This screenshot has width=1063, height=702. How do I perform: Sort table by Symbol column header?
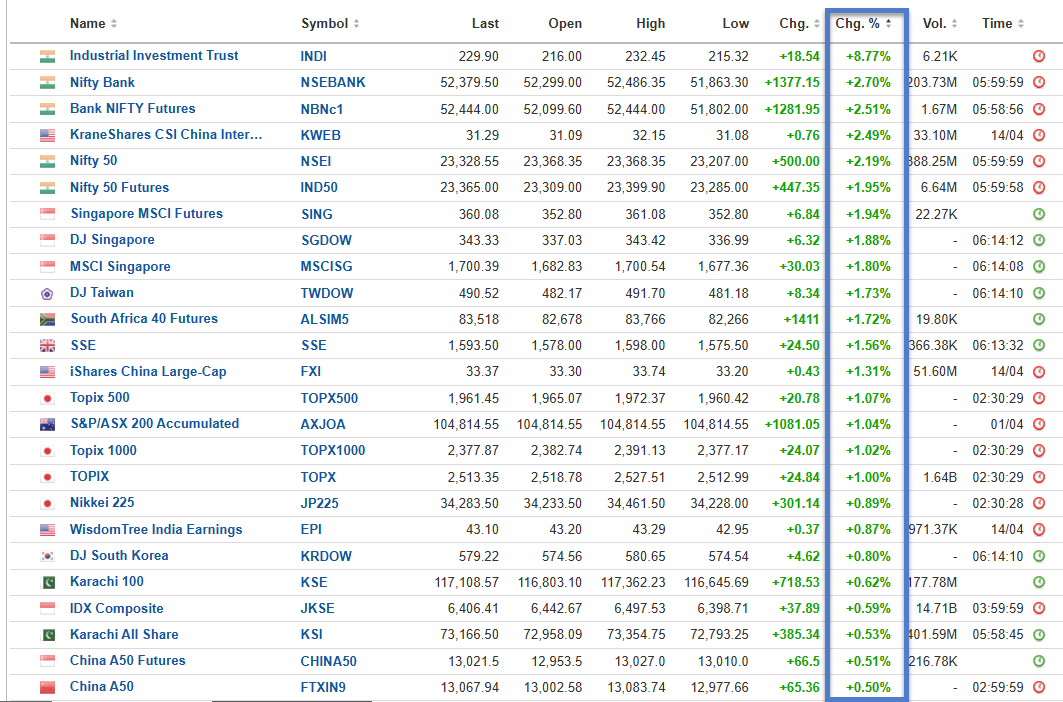330,24
